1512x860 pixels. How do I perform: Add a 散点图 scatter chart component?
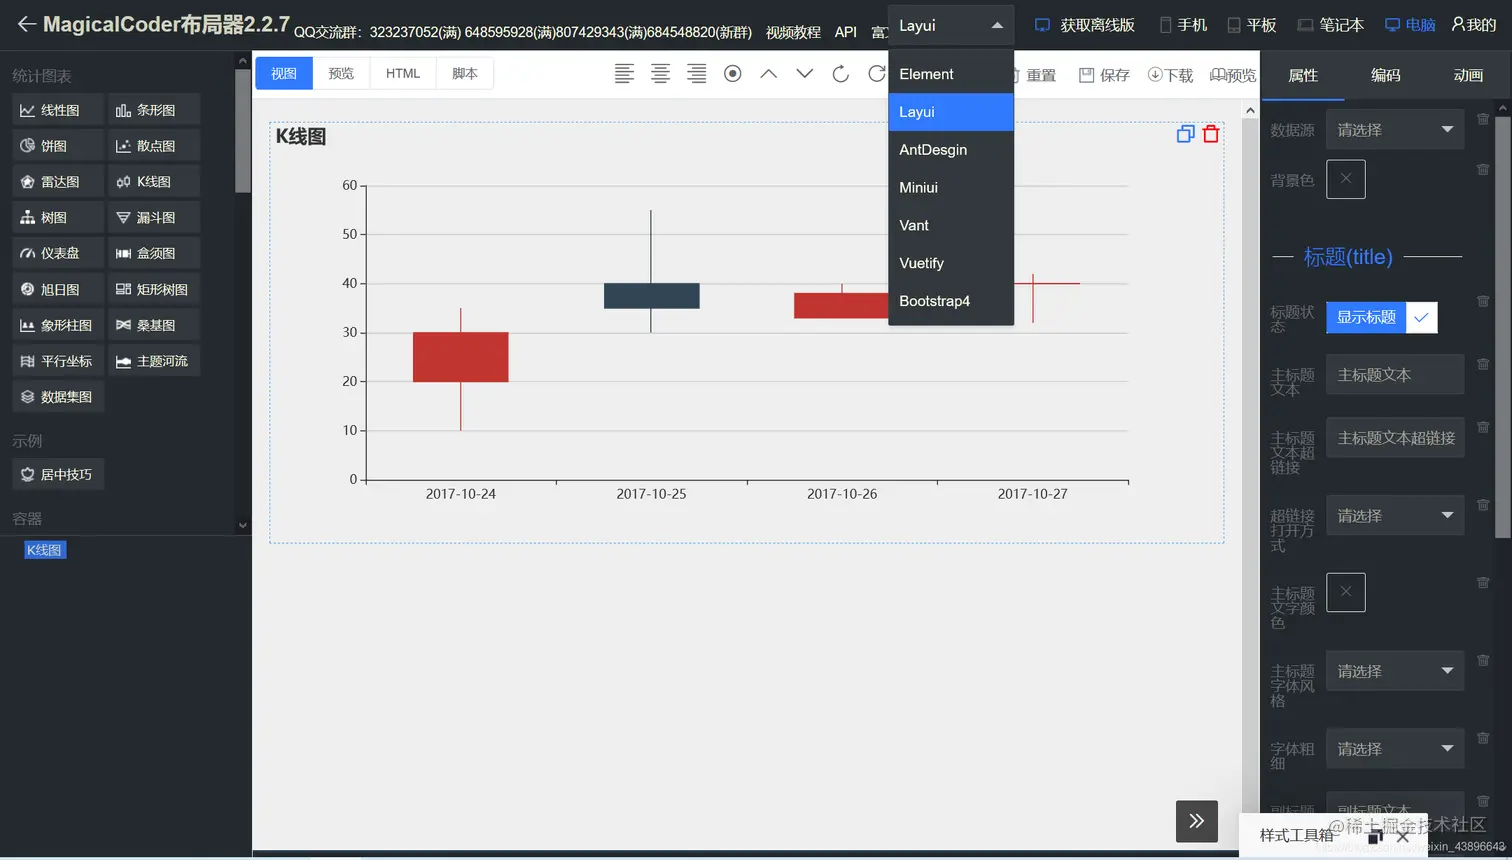coord(154,146)
